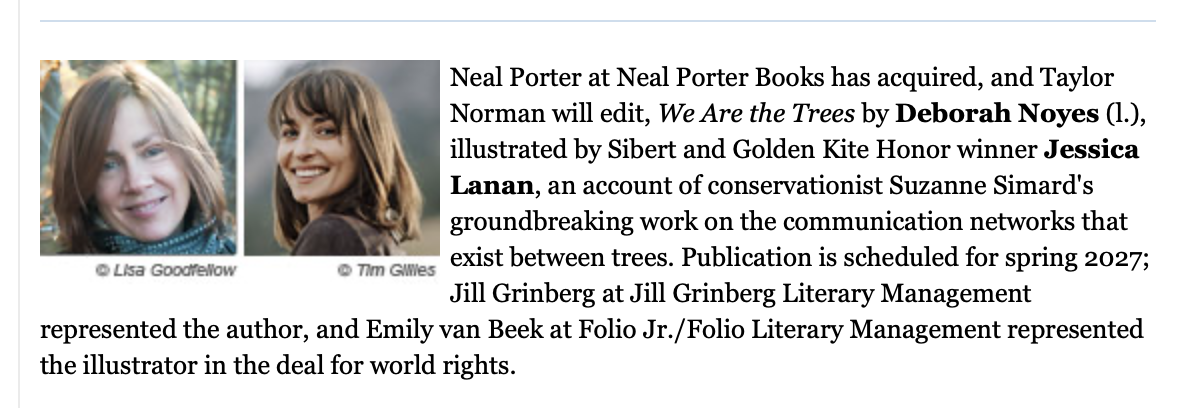Select the Lisa Goodfellow photo credit

point(165,270)
